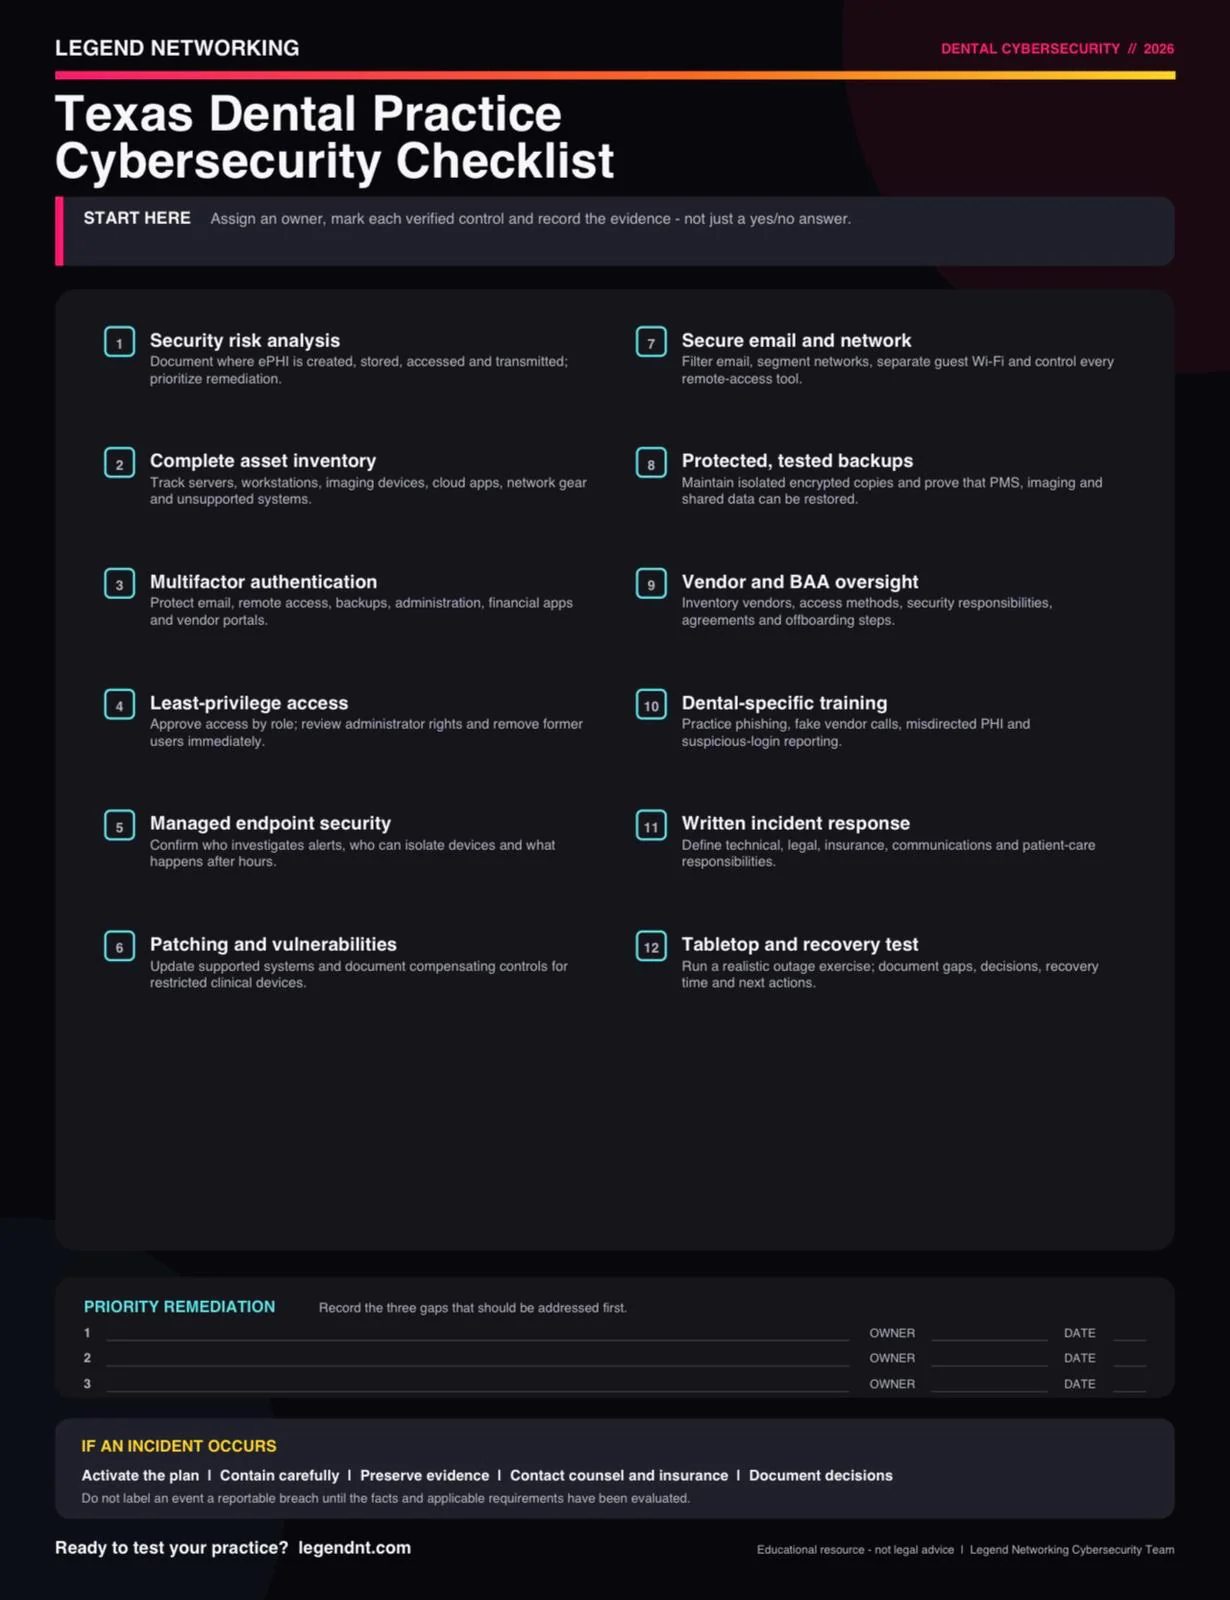Click the 'Document decisions' step
Viewport: 1230px width, 1600px height.
pos(821,1476)
